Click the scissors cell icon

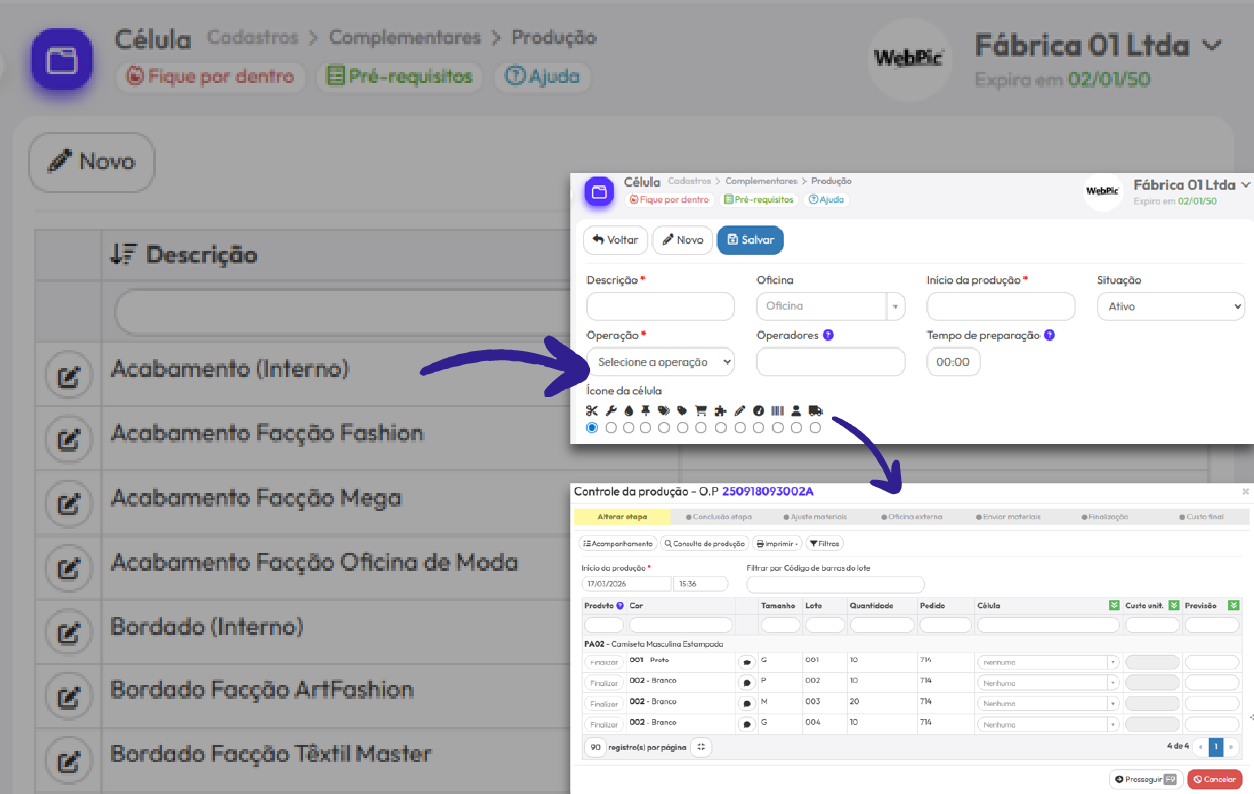point(592,410)
